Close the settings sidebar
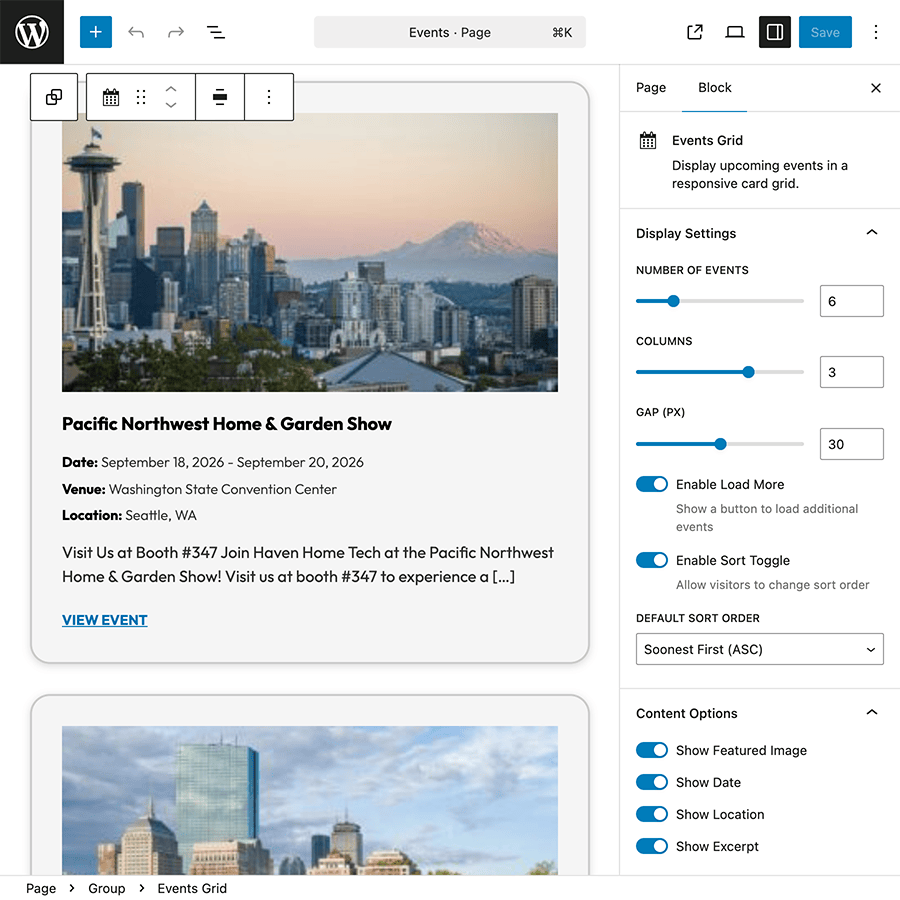900x900 pixels. (x=875, y=88)
